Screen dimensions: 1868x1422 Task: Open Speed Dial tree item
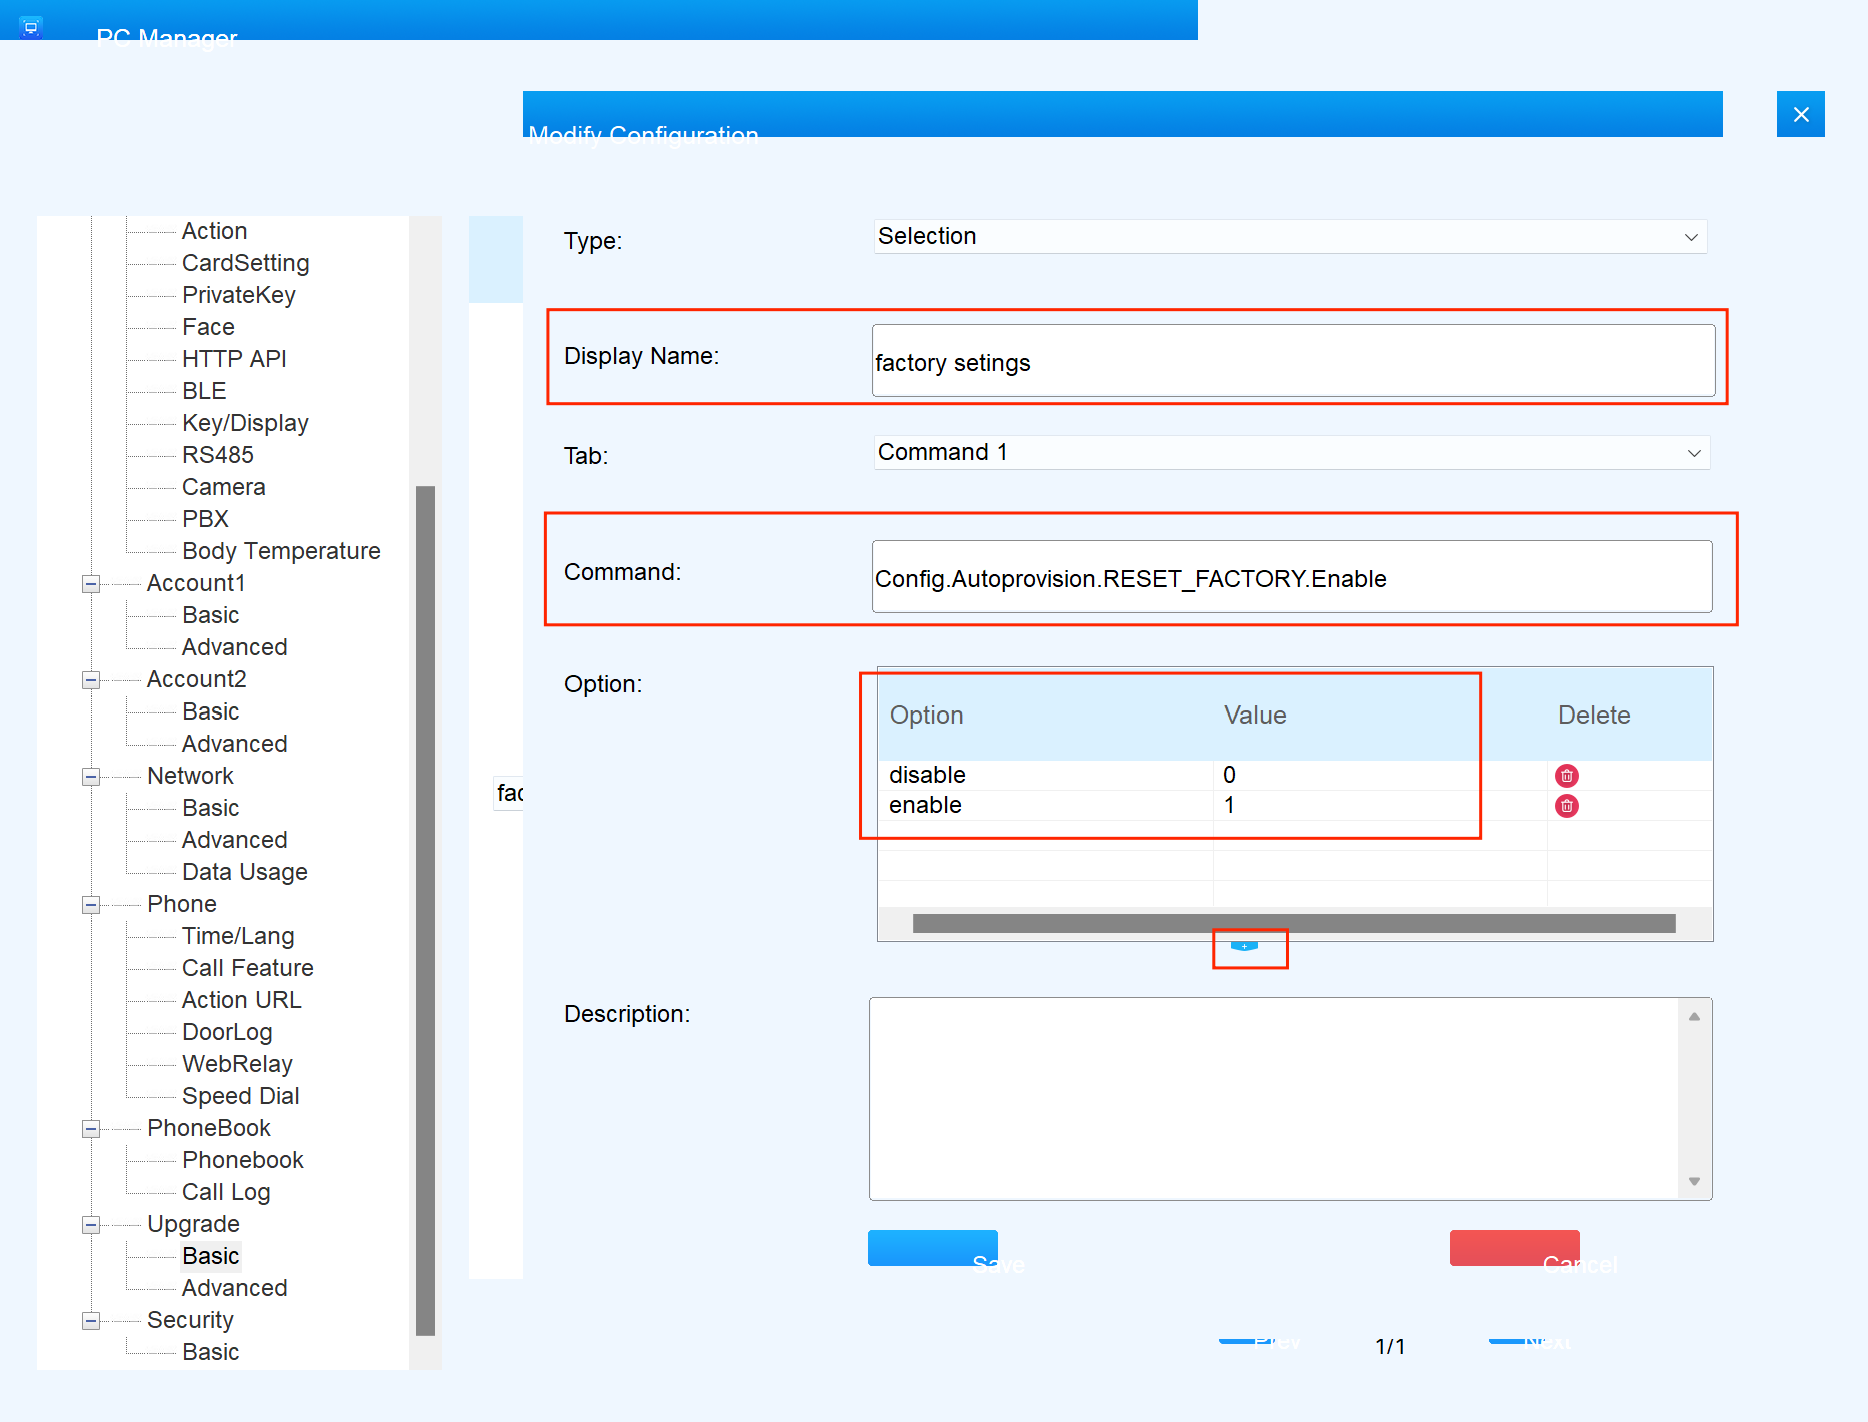click(x=241, y=1096)
